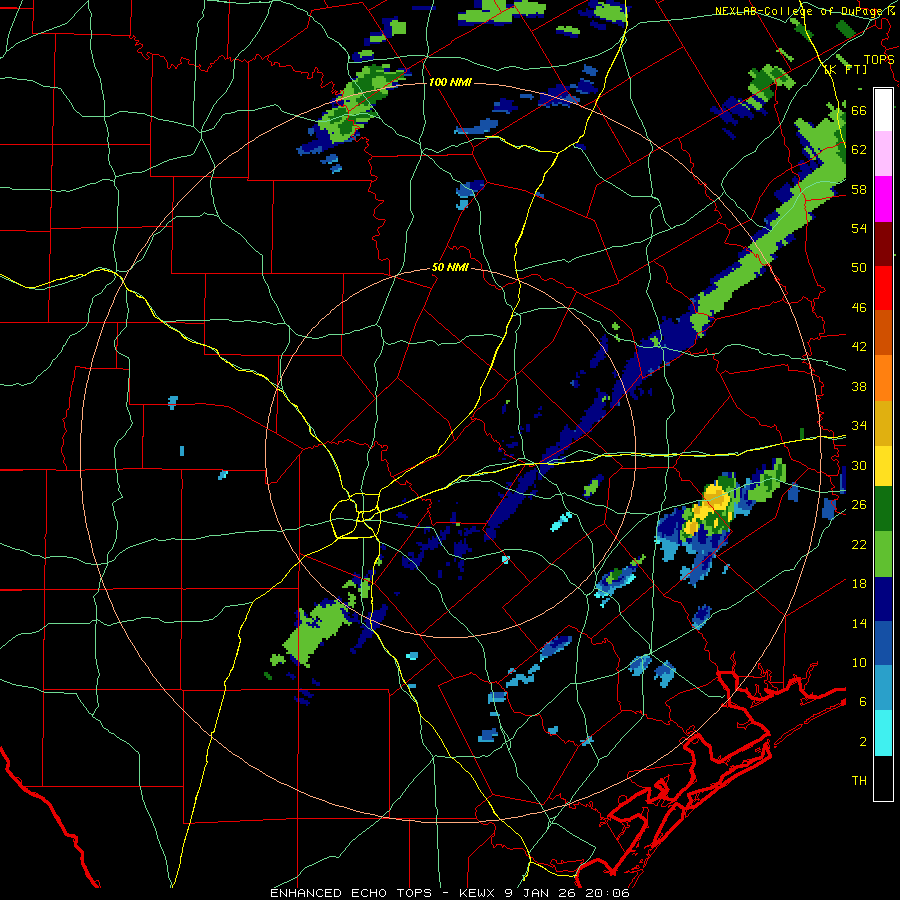900x900 pixels.
Task: Click the legend value "26"
Action: click(859, 505)
